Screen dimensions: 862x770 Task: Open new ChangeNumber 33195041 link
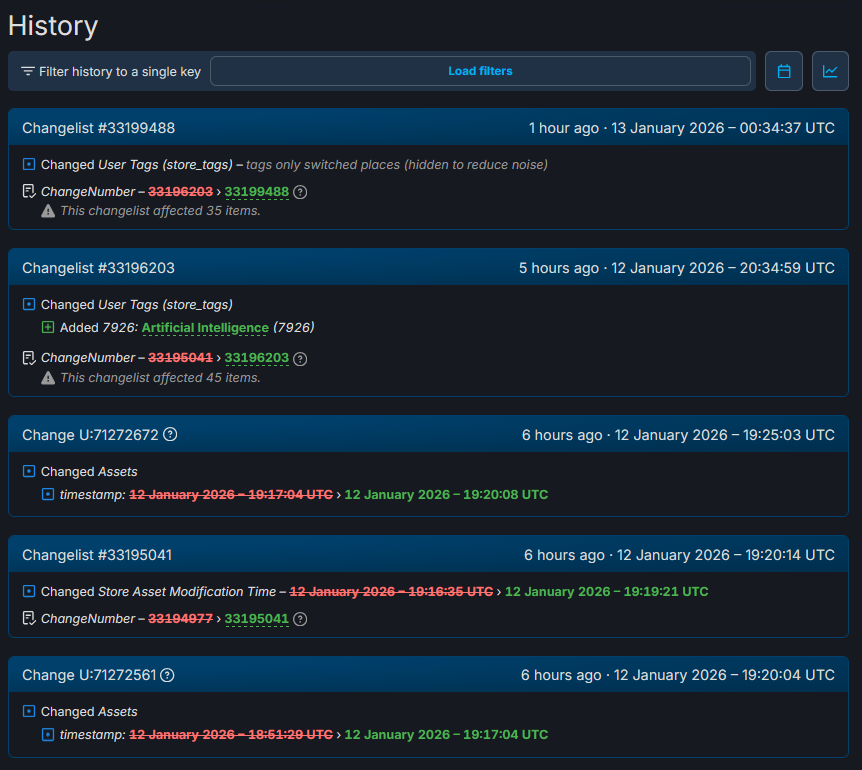(x=256, y=619)
